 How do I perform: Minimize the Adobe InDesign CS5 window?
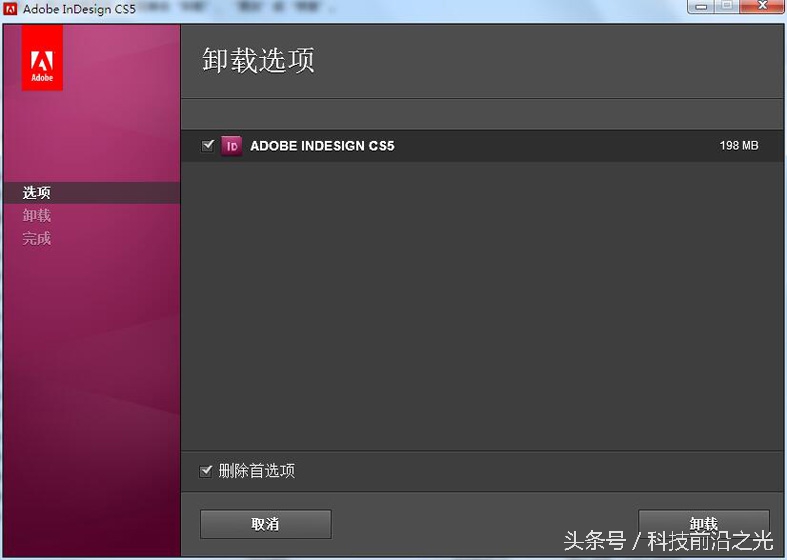[702, 7]
